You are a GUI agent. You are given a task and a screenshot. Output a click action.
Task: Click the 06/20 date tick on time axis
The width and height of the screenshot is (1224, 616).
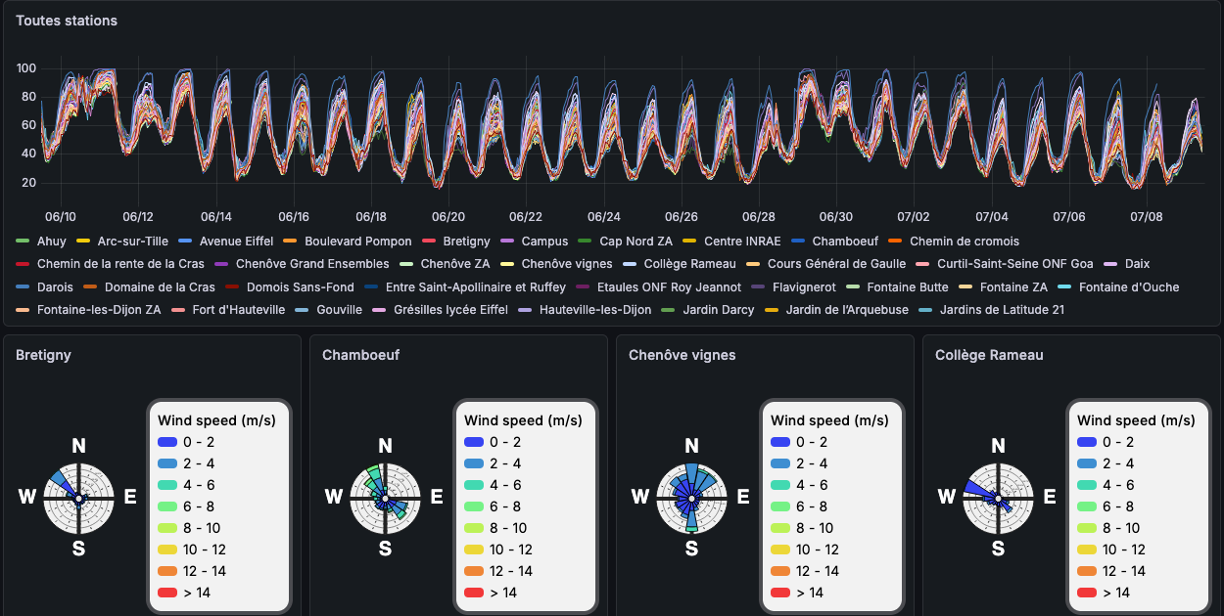point(448,216)
